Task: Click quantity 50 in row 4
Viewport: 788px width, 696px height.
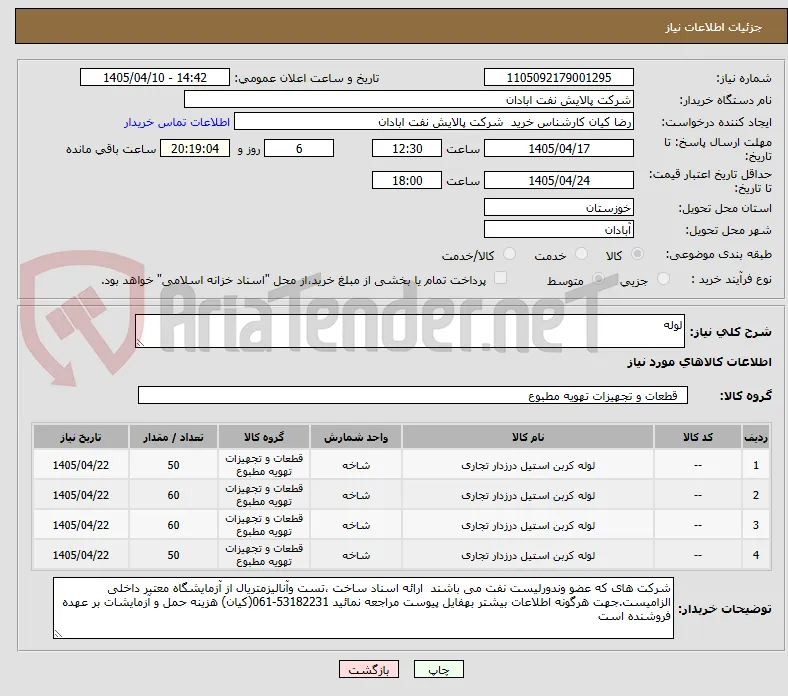Action: click(x=173, y=555)
